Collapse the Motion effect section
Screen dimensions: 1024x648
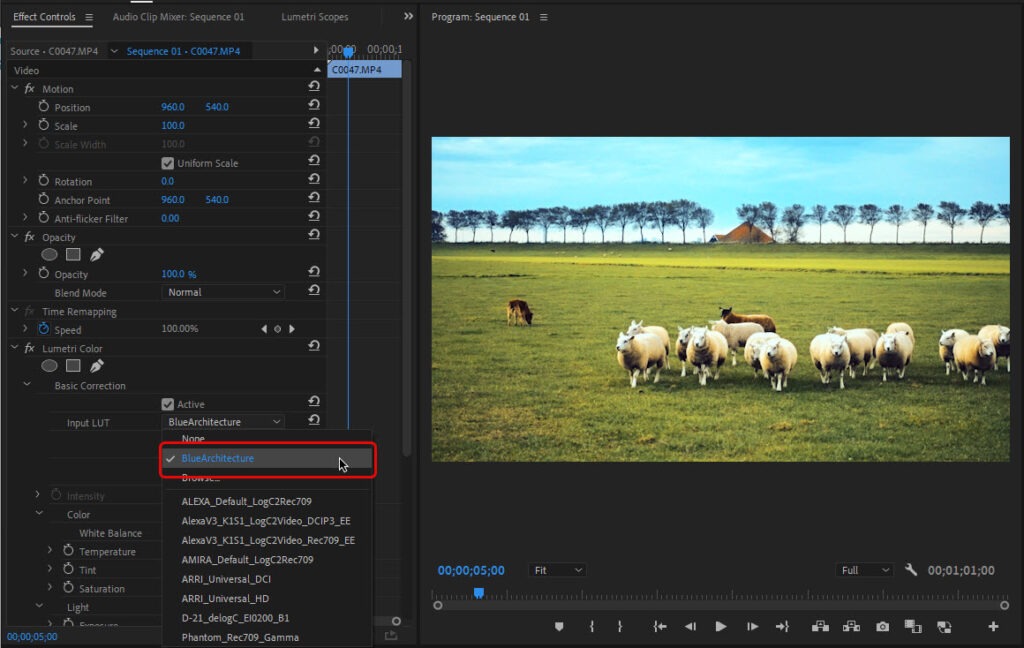pos(14,89)
